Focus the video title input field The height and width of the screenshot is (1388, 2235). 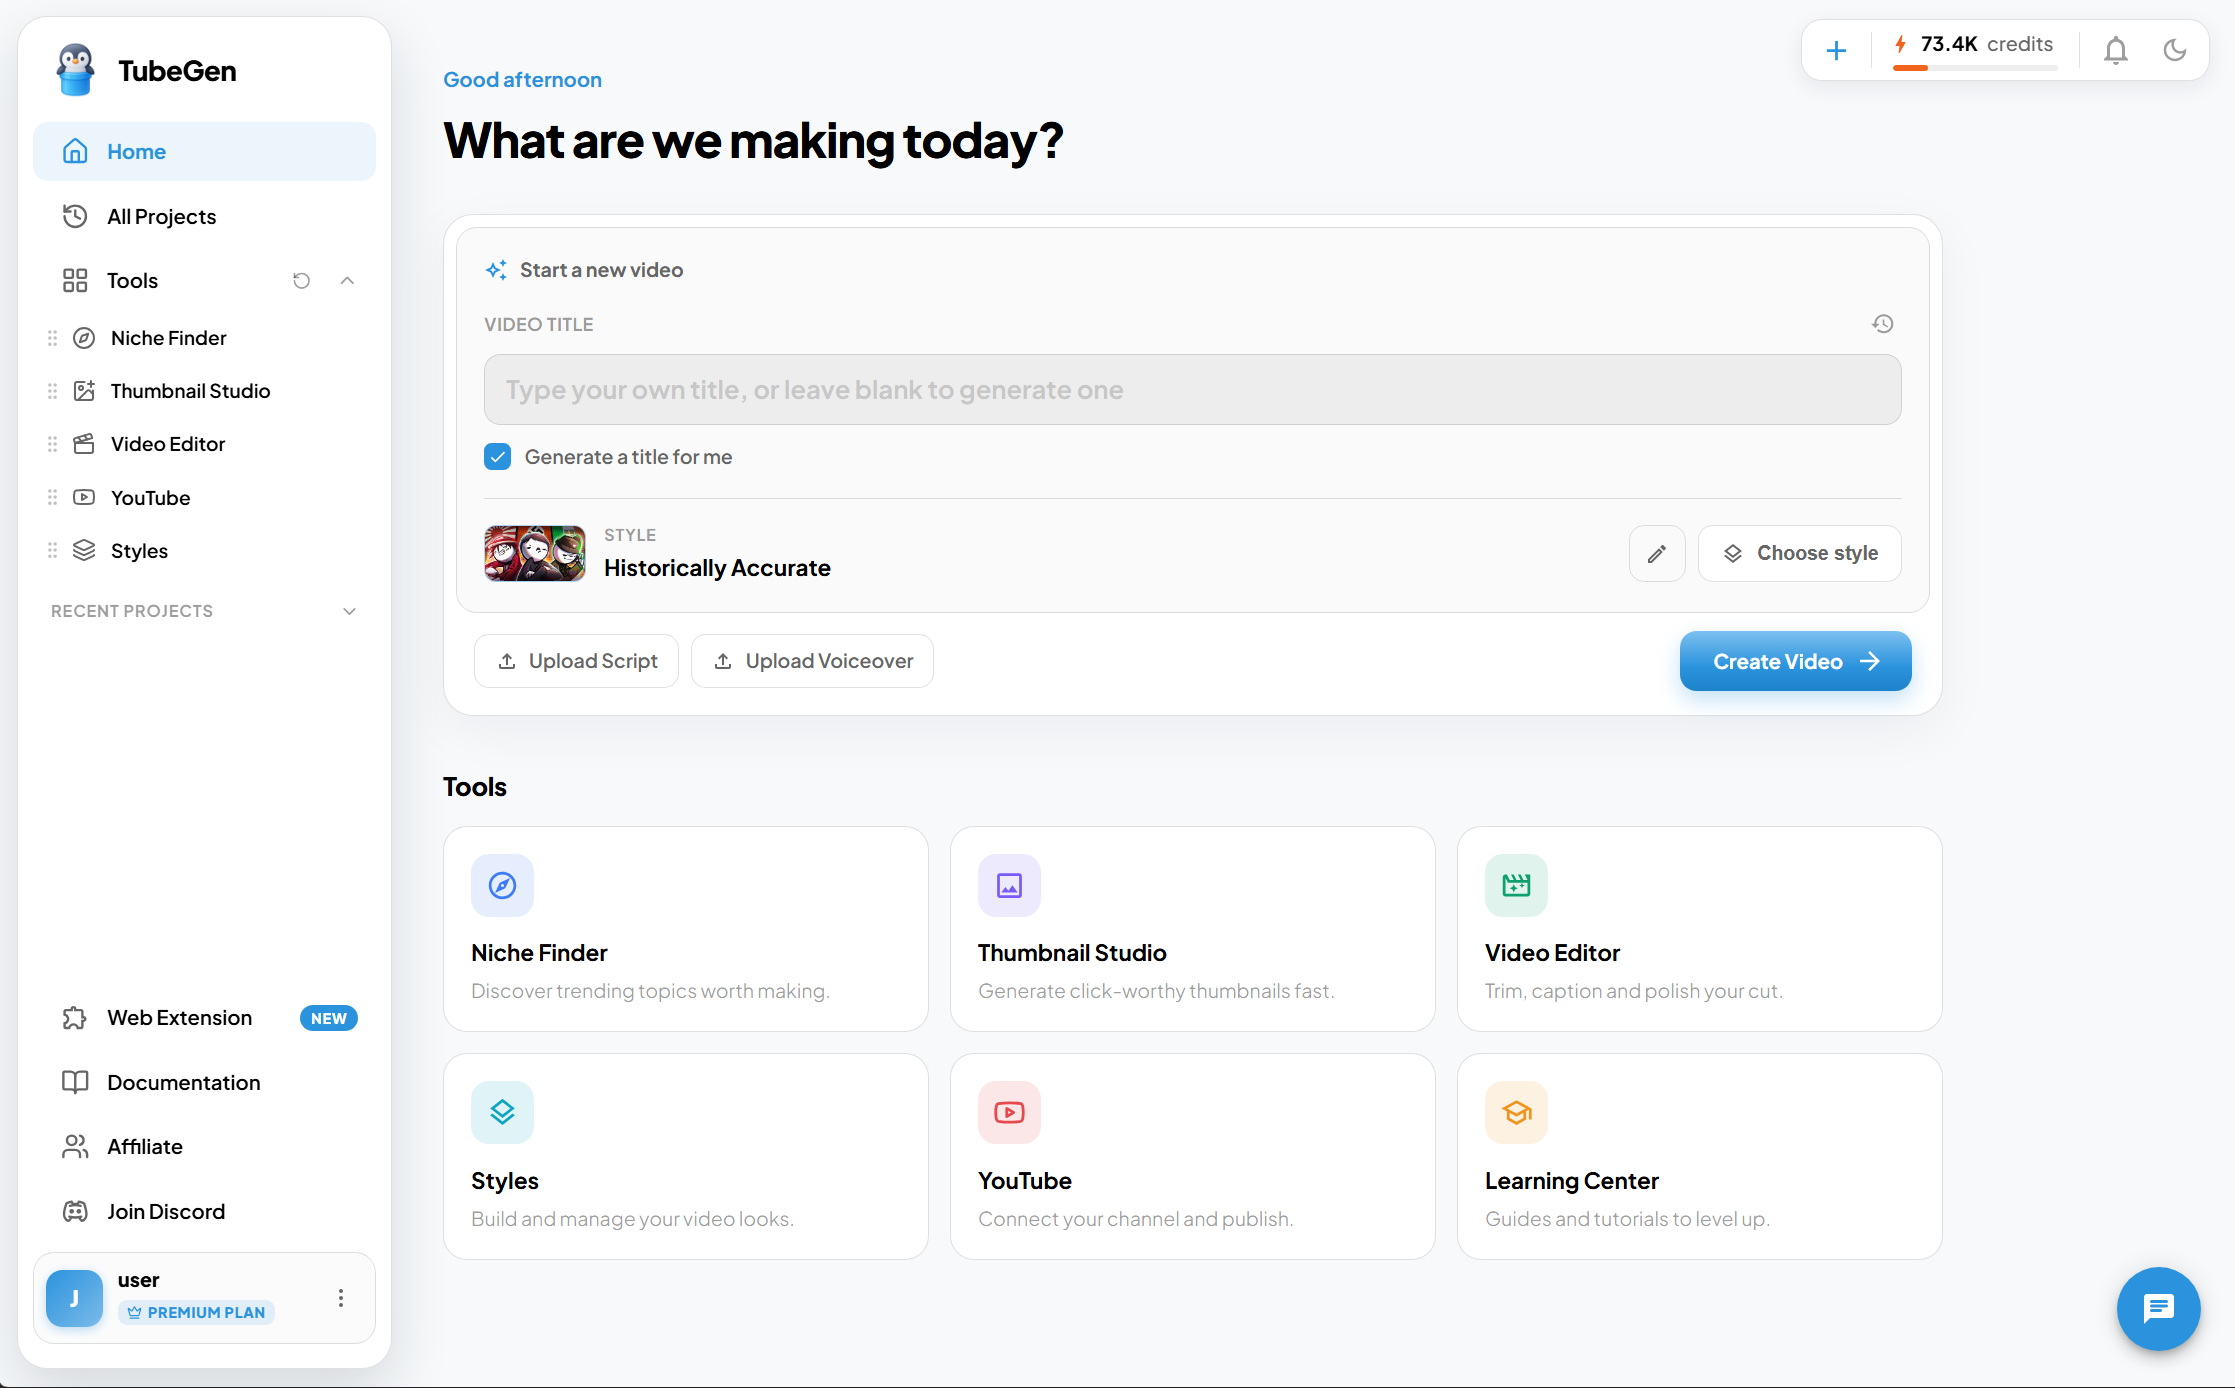coord(1192,390)
